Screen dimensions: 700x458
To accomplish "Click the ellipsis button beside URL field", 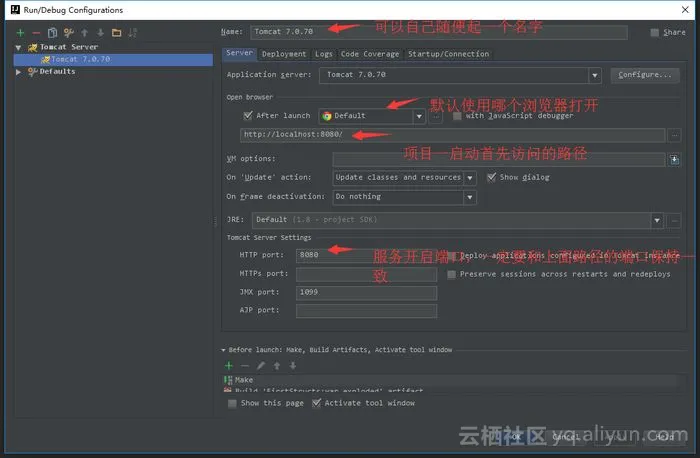I will (x=674, y=135).
